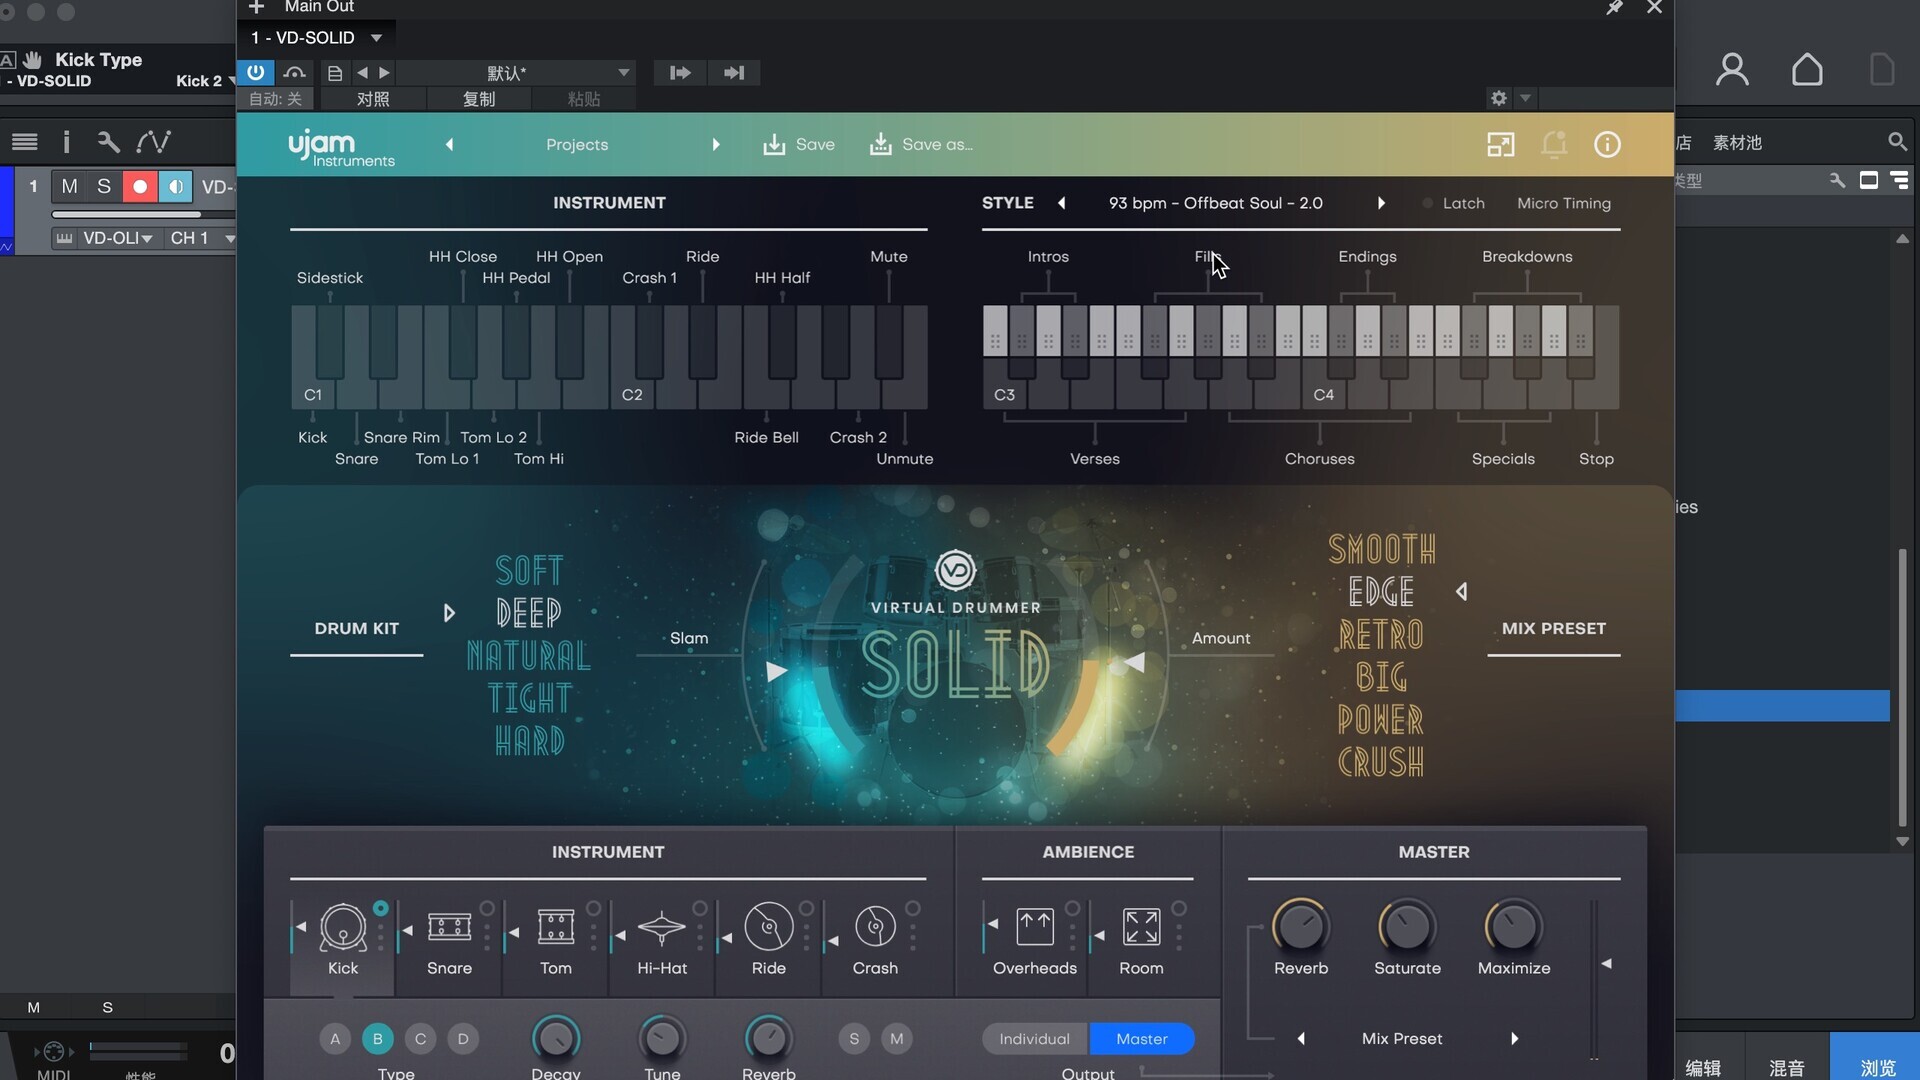Toggle monitor button on track 1
The width and height of the screenshot is (1920, 1080).
pos(176,187)
